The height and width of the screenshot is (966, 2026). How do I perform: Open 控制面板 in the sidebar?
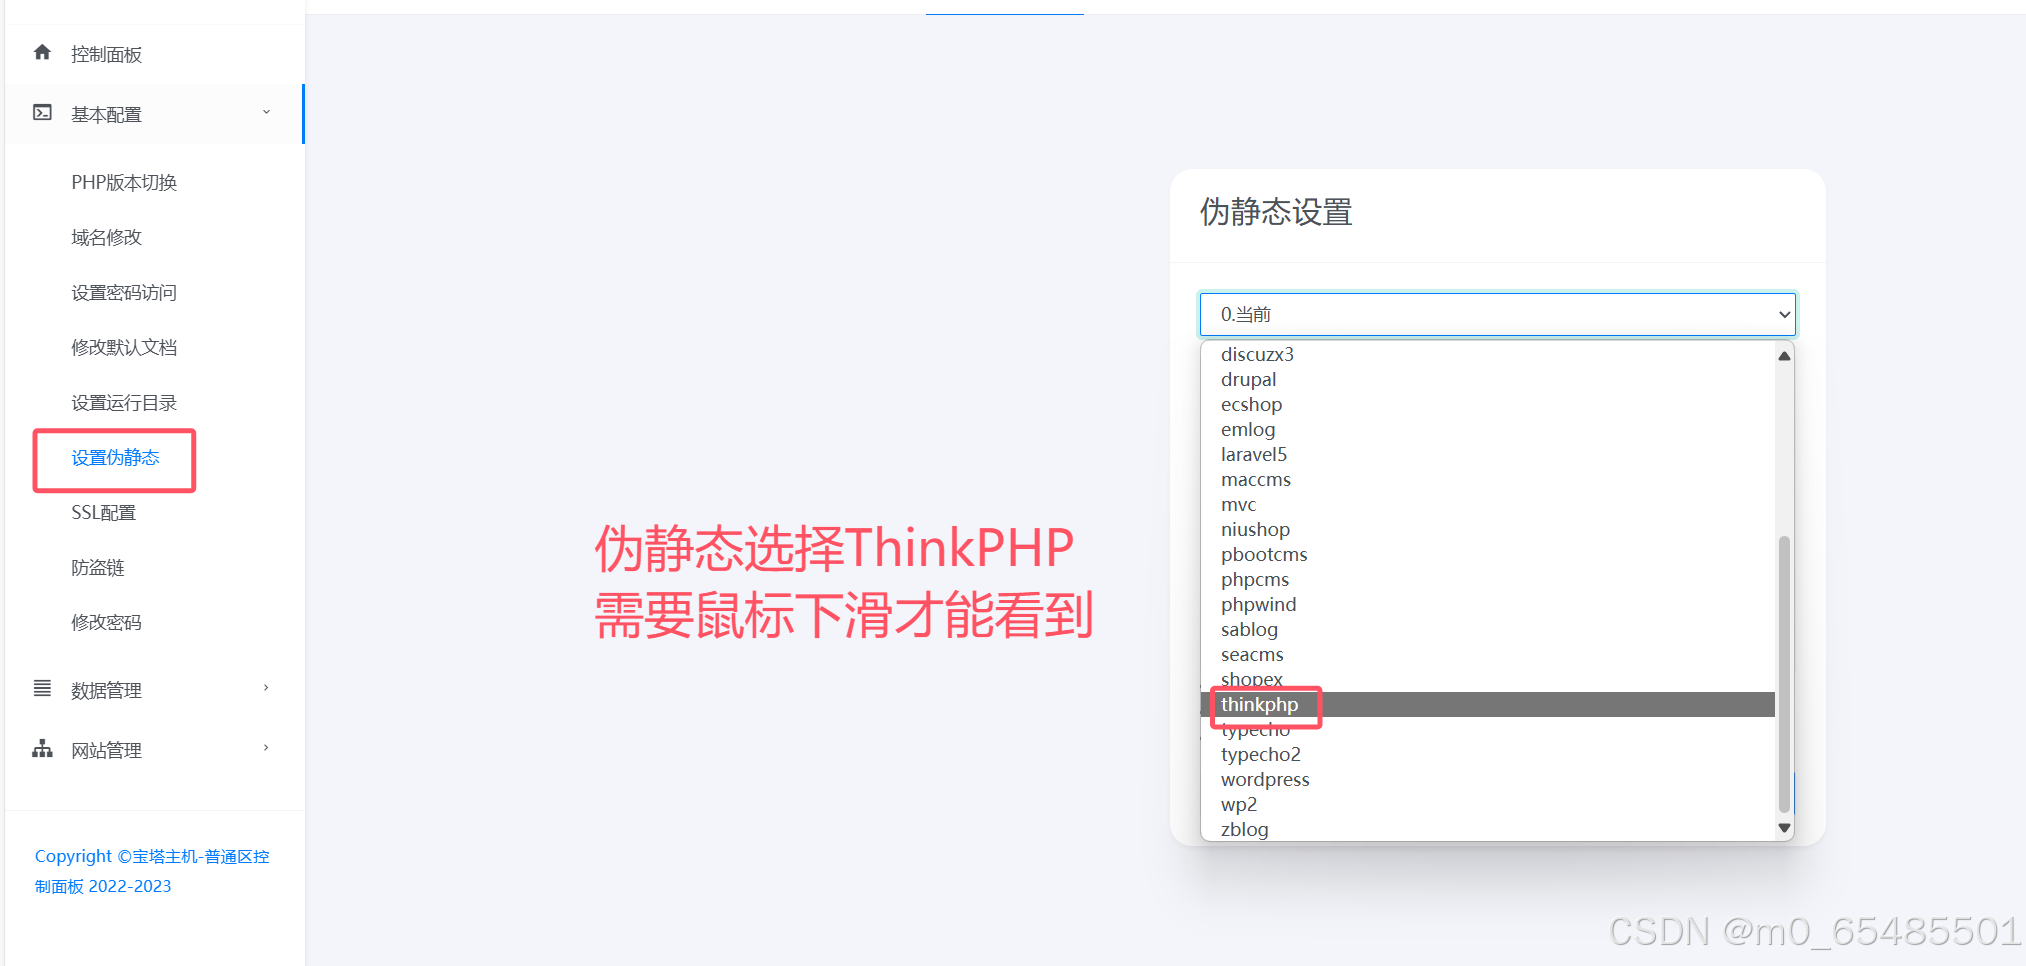(106, 54)
